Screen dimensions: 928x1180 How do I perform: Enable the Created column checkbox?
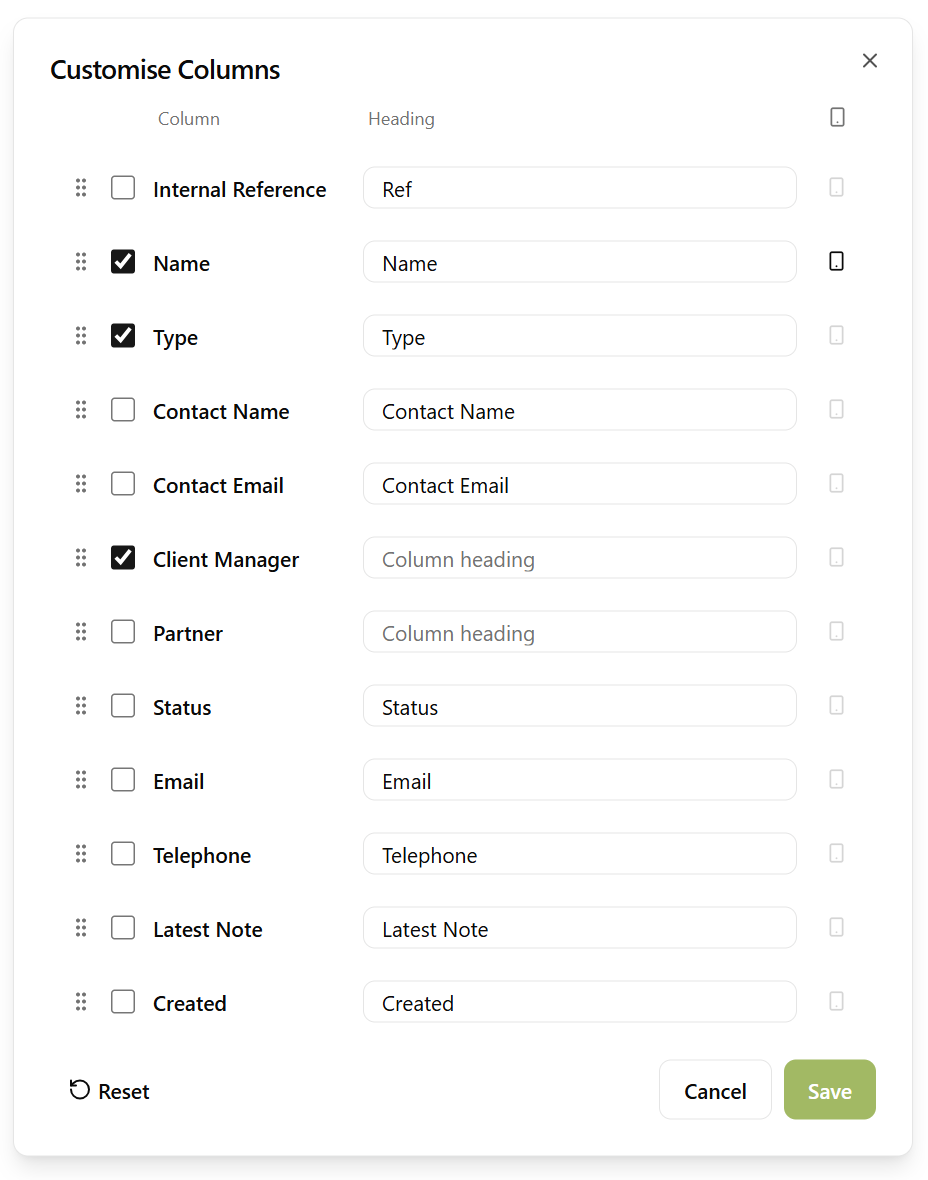[x=123, y=1002]
